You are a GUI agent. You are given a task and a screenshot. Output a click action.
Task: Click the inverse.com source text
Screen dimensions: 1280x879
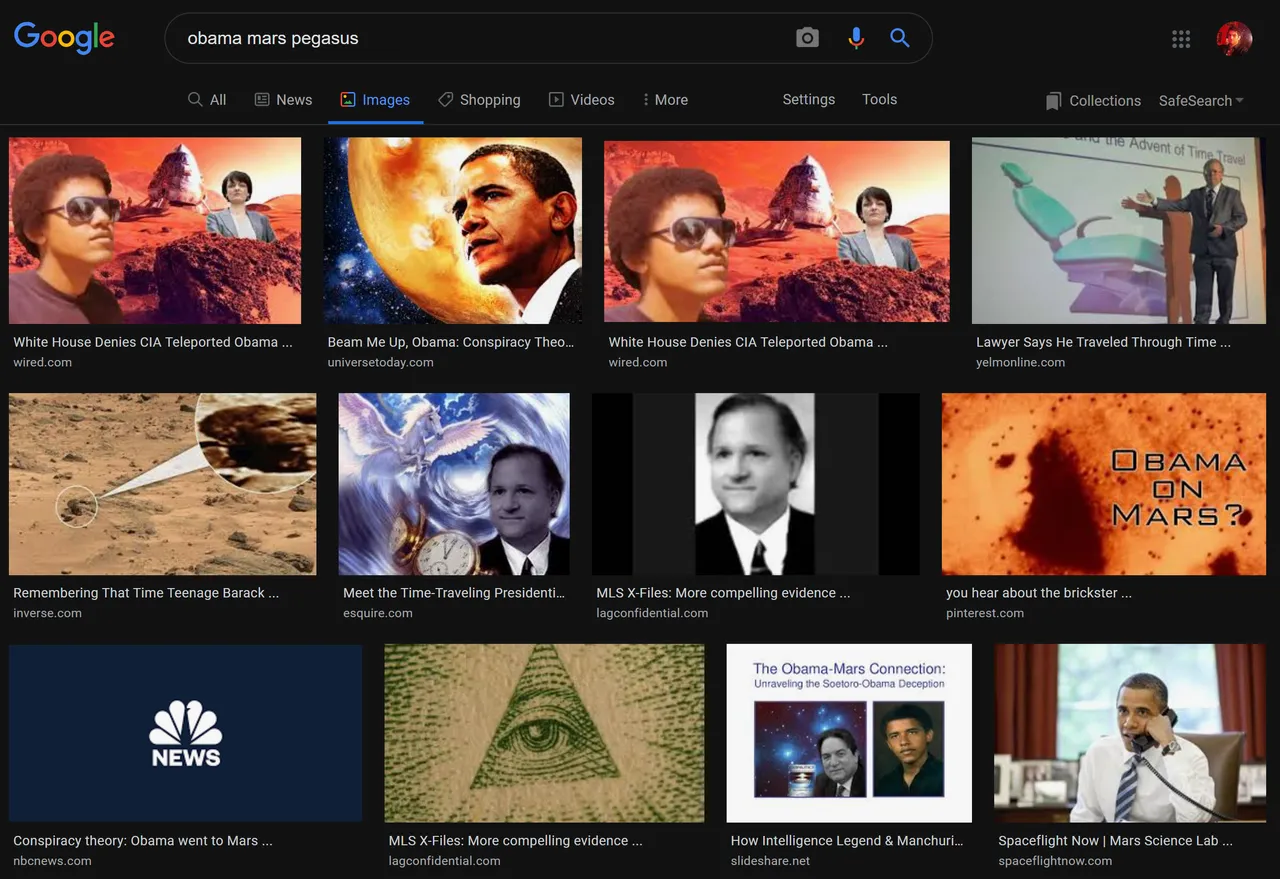point(48,614)
